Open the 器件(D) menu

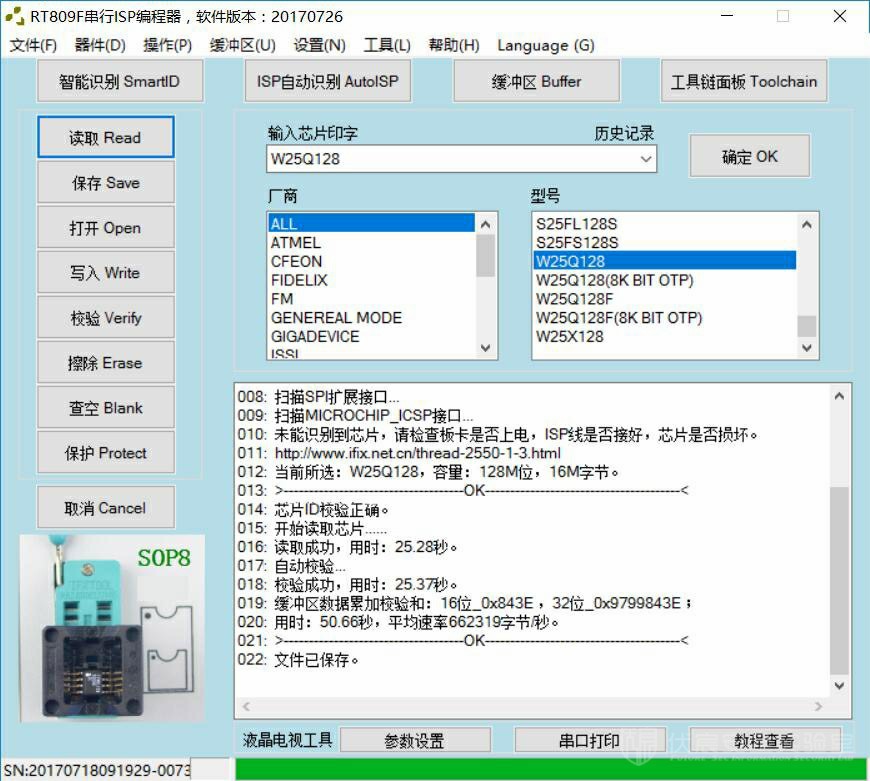coord(100,45)
